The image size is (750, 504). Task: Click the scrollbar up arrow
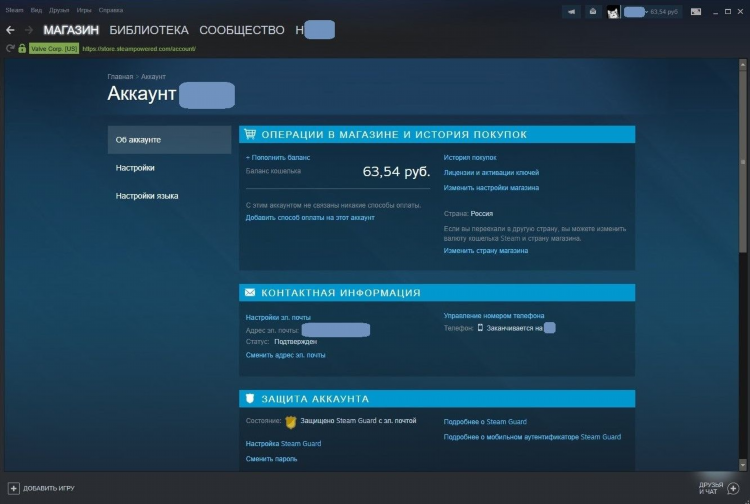coord(743,64)
